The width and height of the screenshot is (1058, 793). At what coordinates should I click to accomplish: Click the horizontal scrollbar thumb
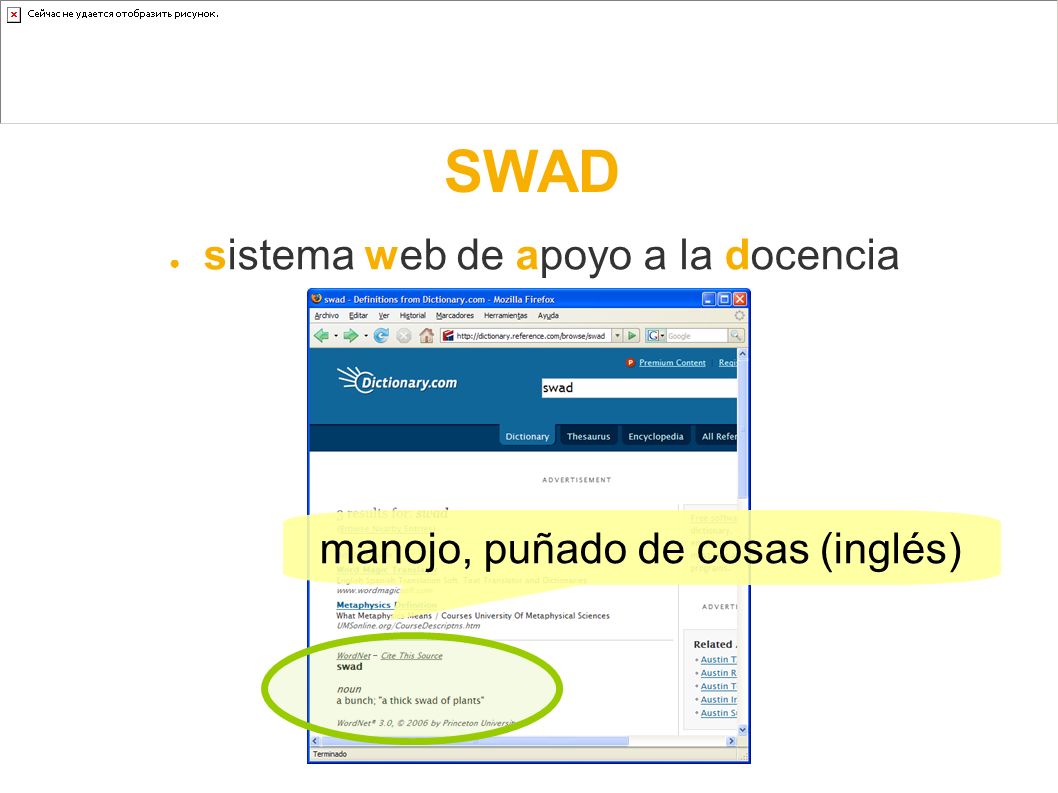(x=474, y=740)
